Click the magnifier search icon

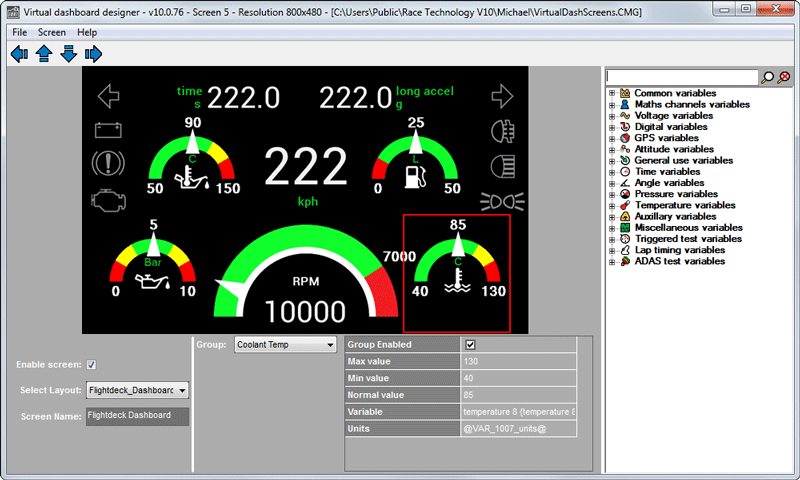click(x=768, y=77)
